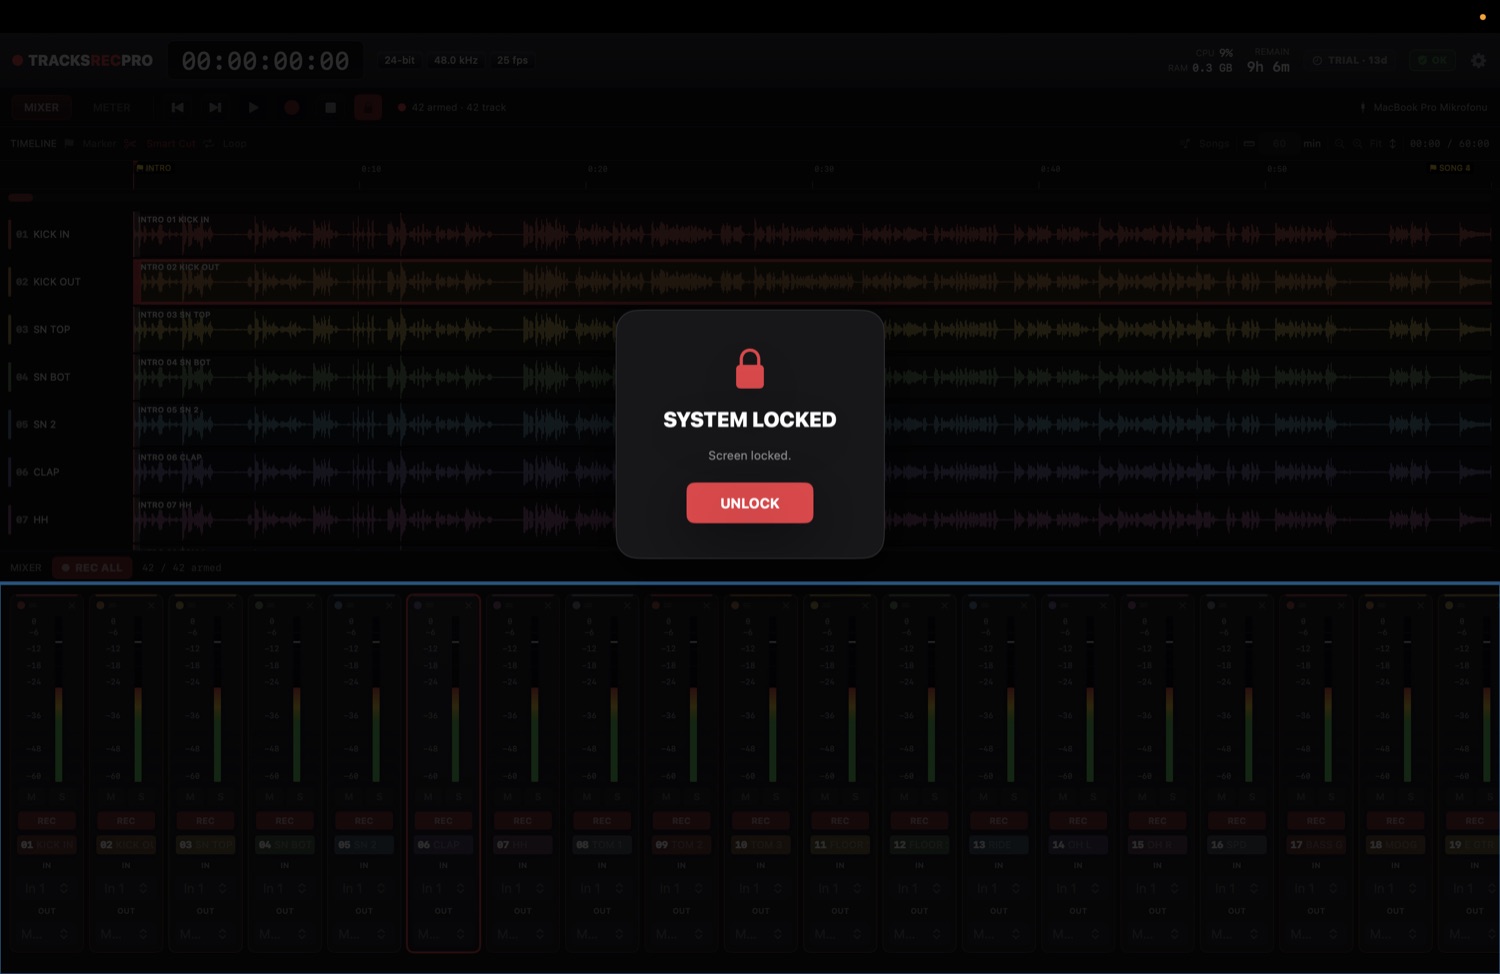1500x974 pixels.
Task: Click channel 02 color dot
Action: (x=100, y=605)
